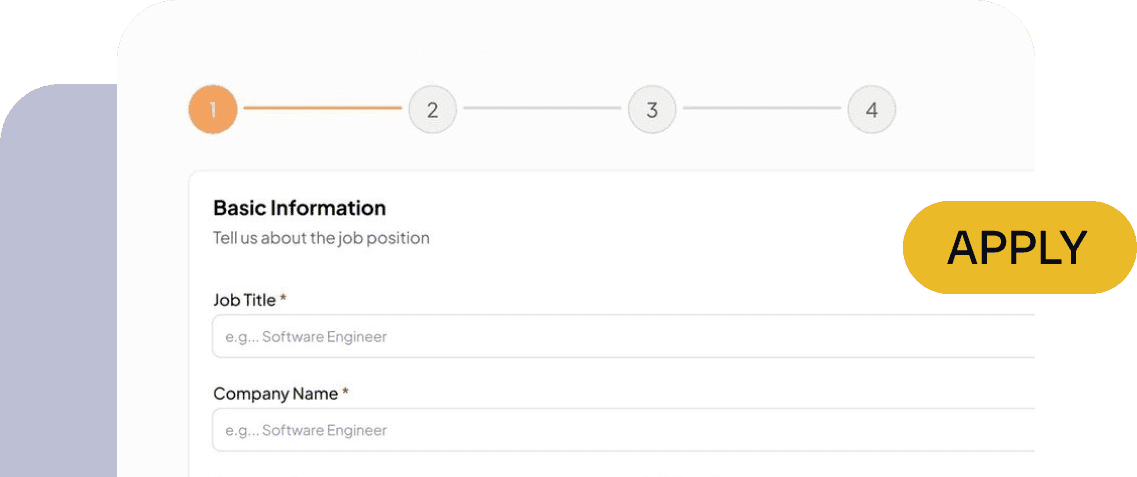Click the required asterisk beside Job Title
1137x477 pixels.
click(x=284, y=298)
